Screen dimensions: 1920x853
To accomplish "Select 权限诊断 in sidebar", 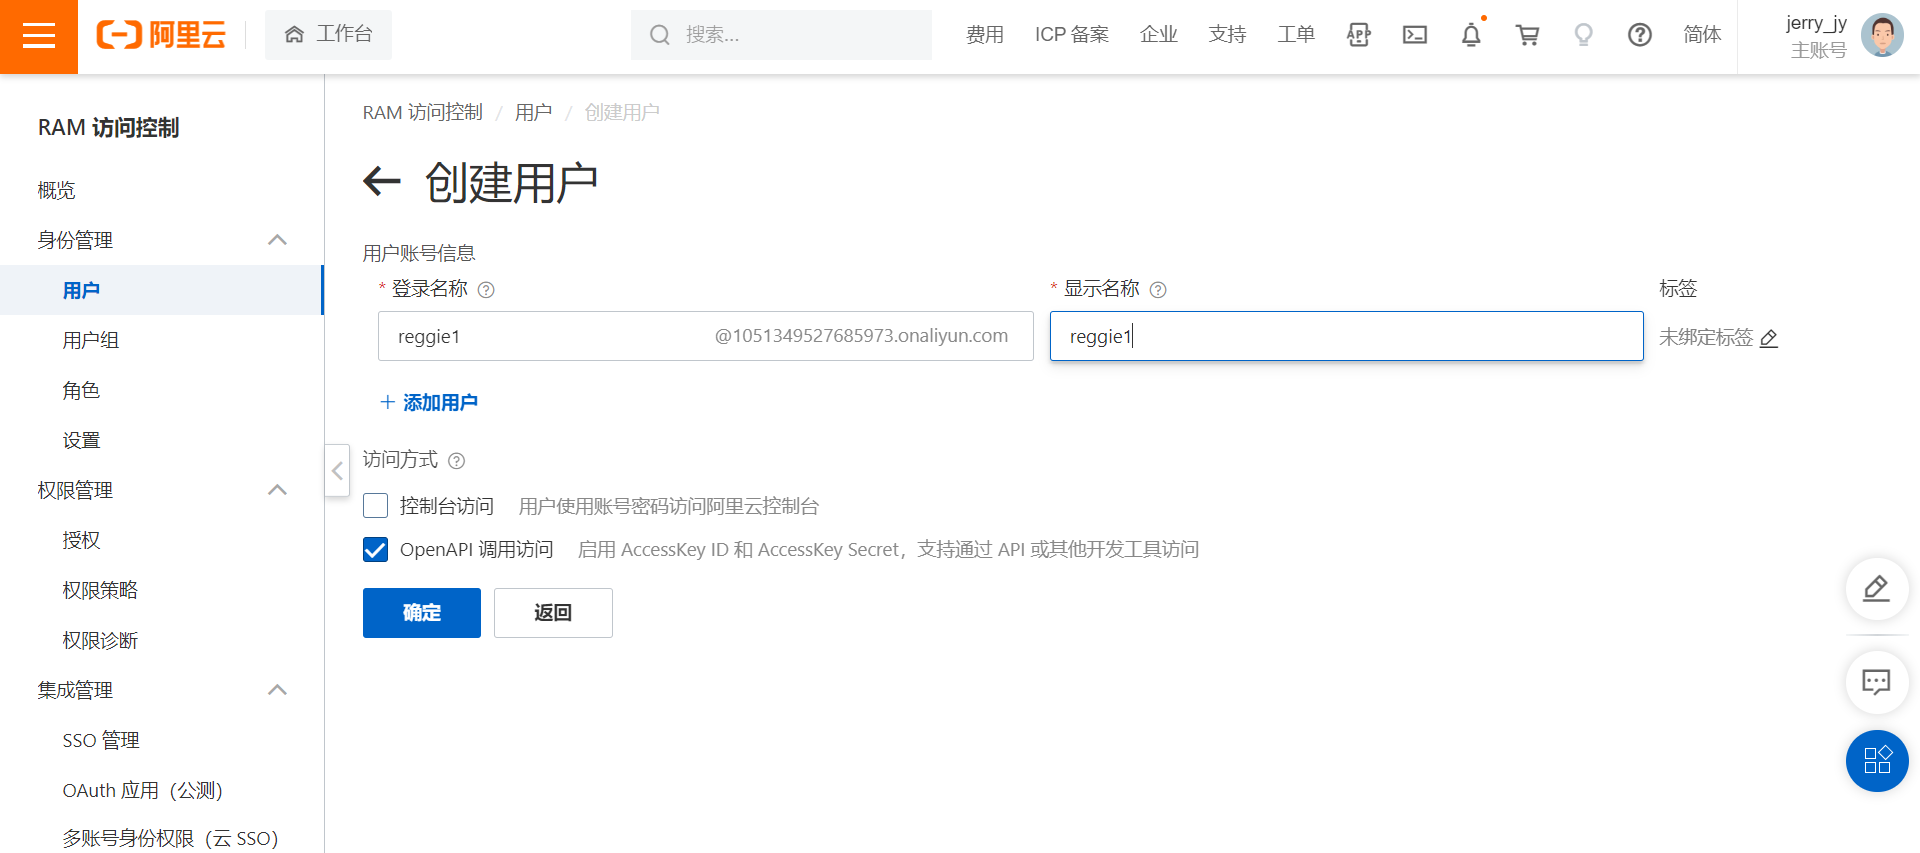I will [x=100, y=640].
